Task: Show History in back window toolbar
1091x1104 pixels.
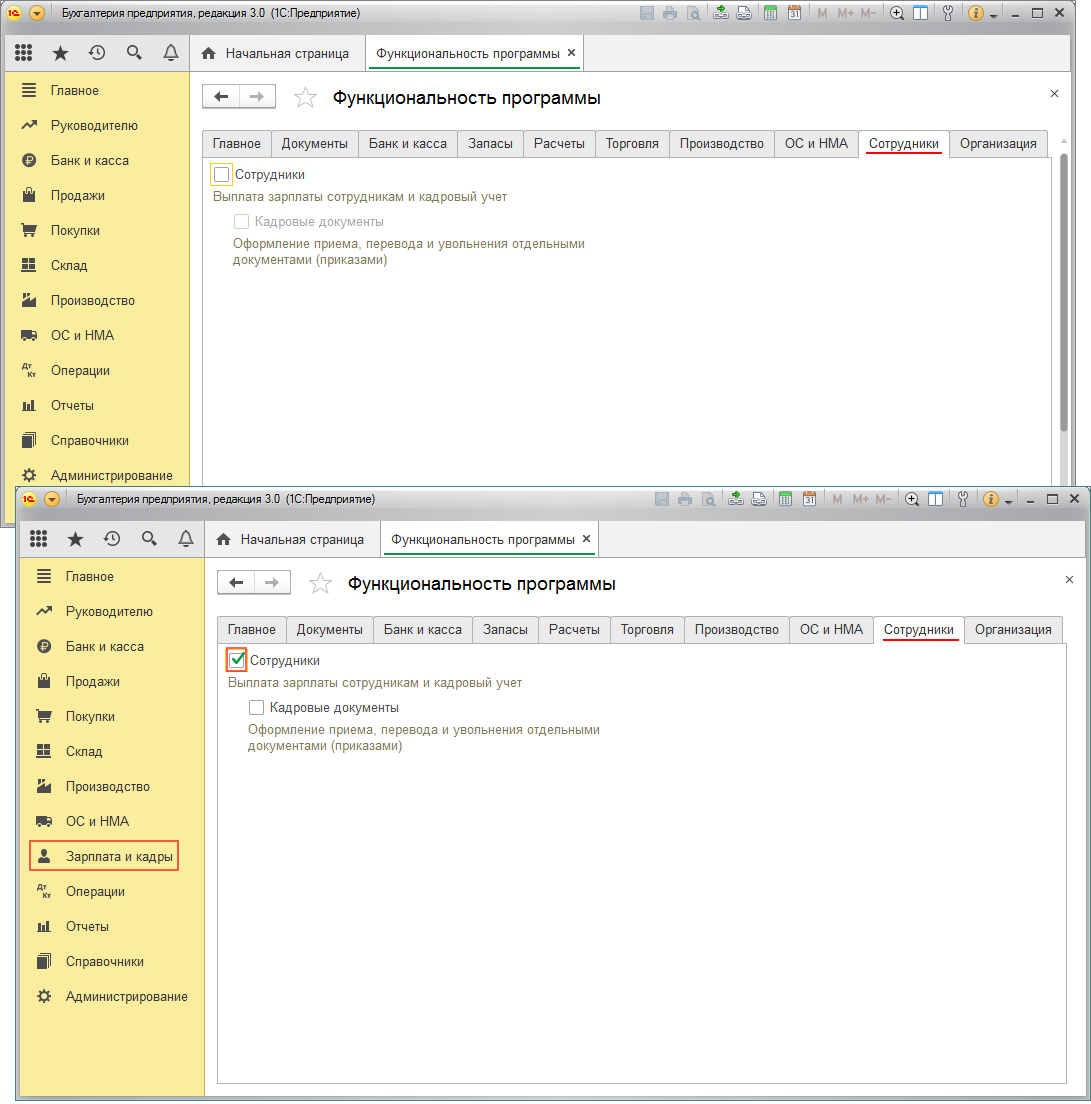Action: 97,53
